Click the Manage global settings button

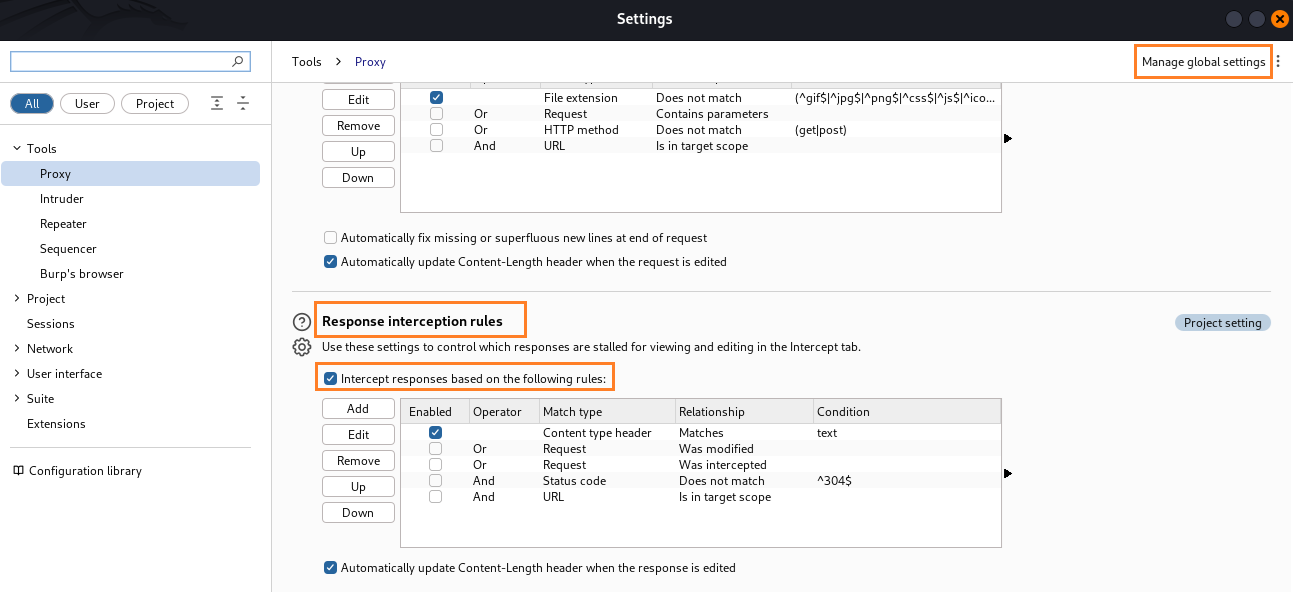click(1204, 62)
